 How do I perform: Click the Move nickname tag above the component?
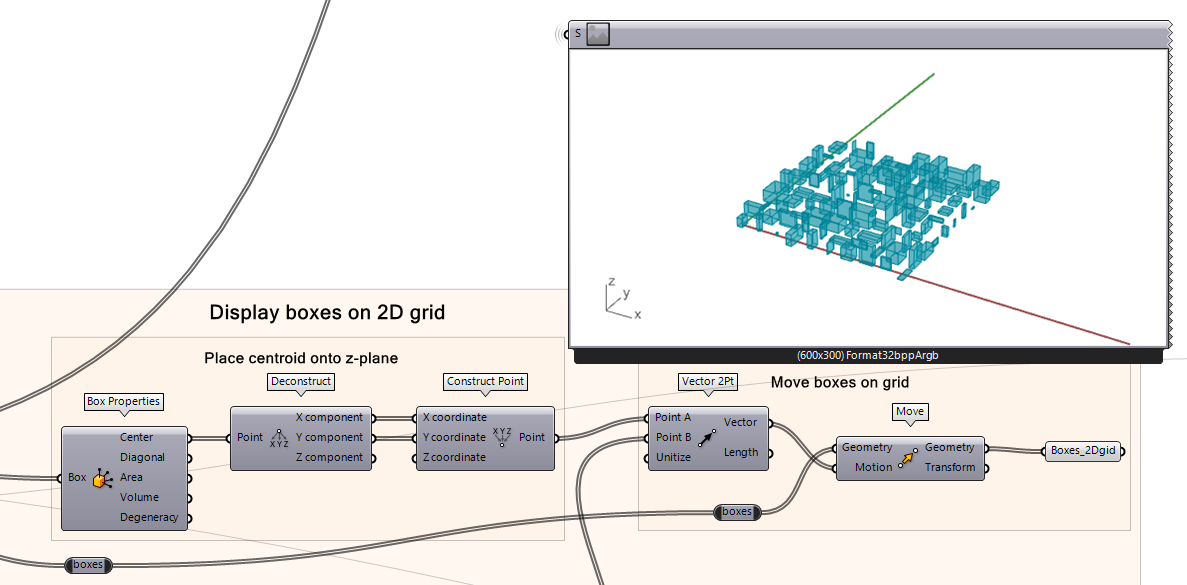[x=911, y=411]
